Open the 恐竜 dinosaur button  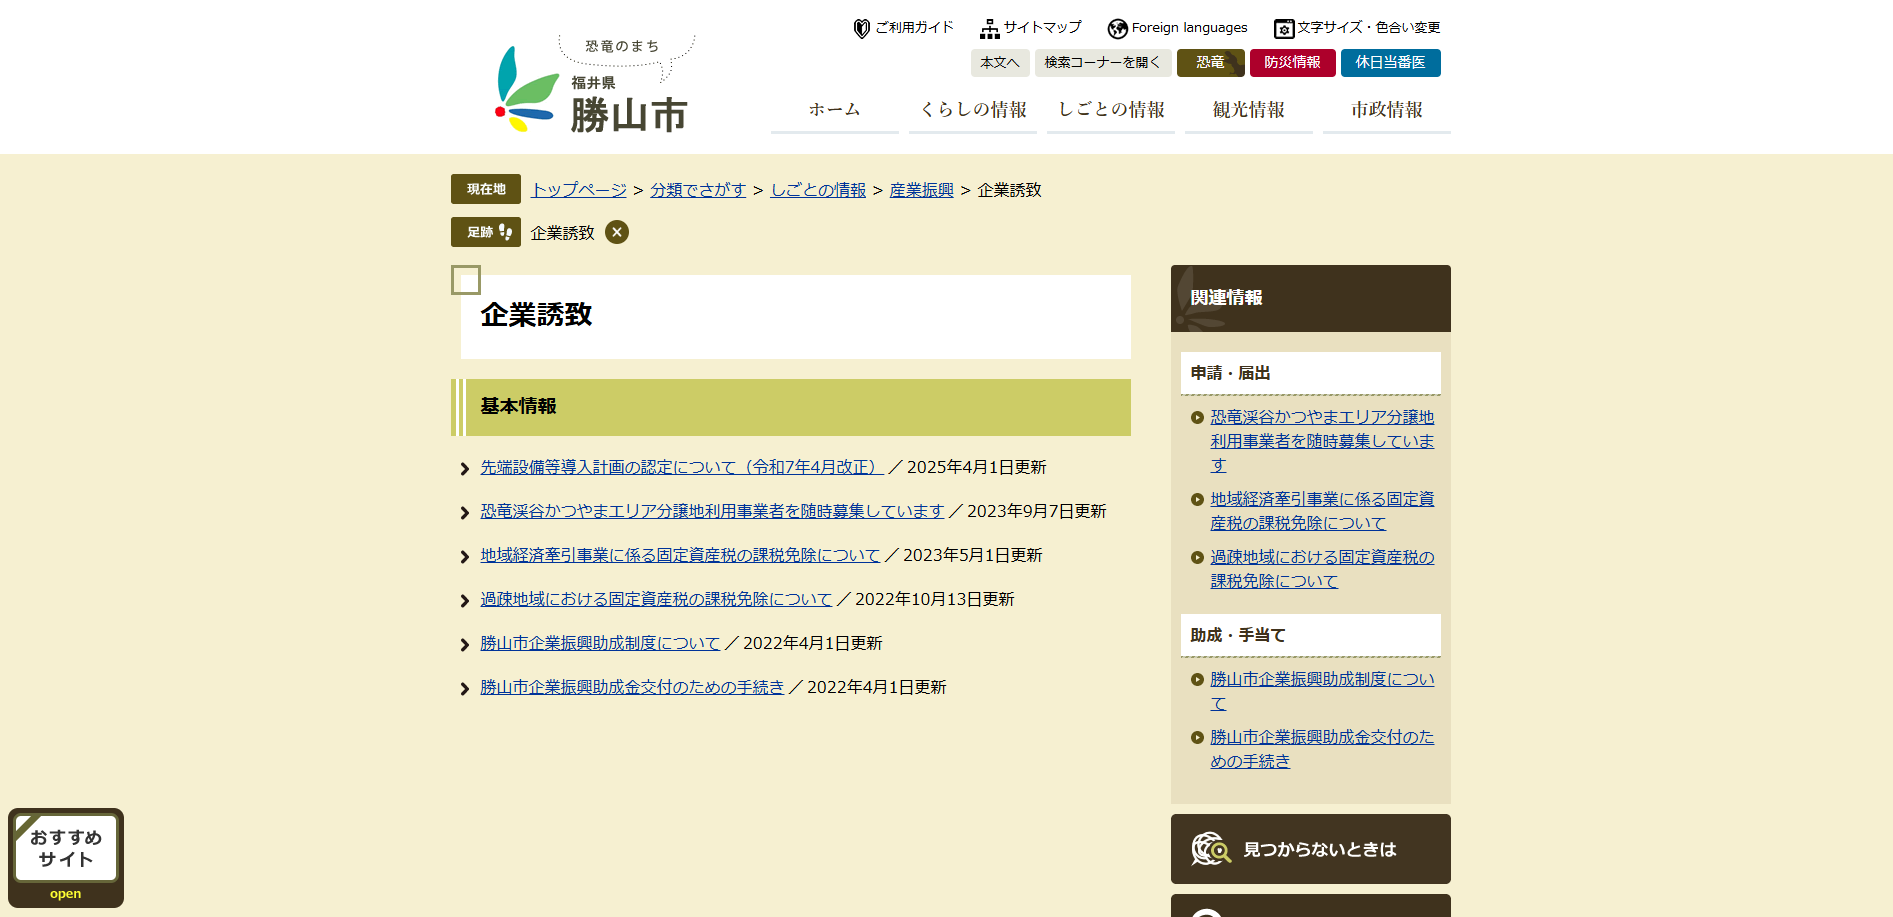[1211, 63]
